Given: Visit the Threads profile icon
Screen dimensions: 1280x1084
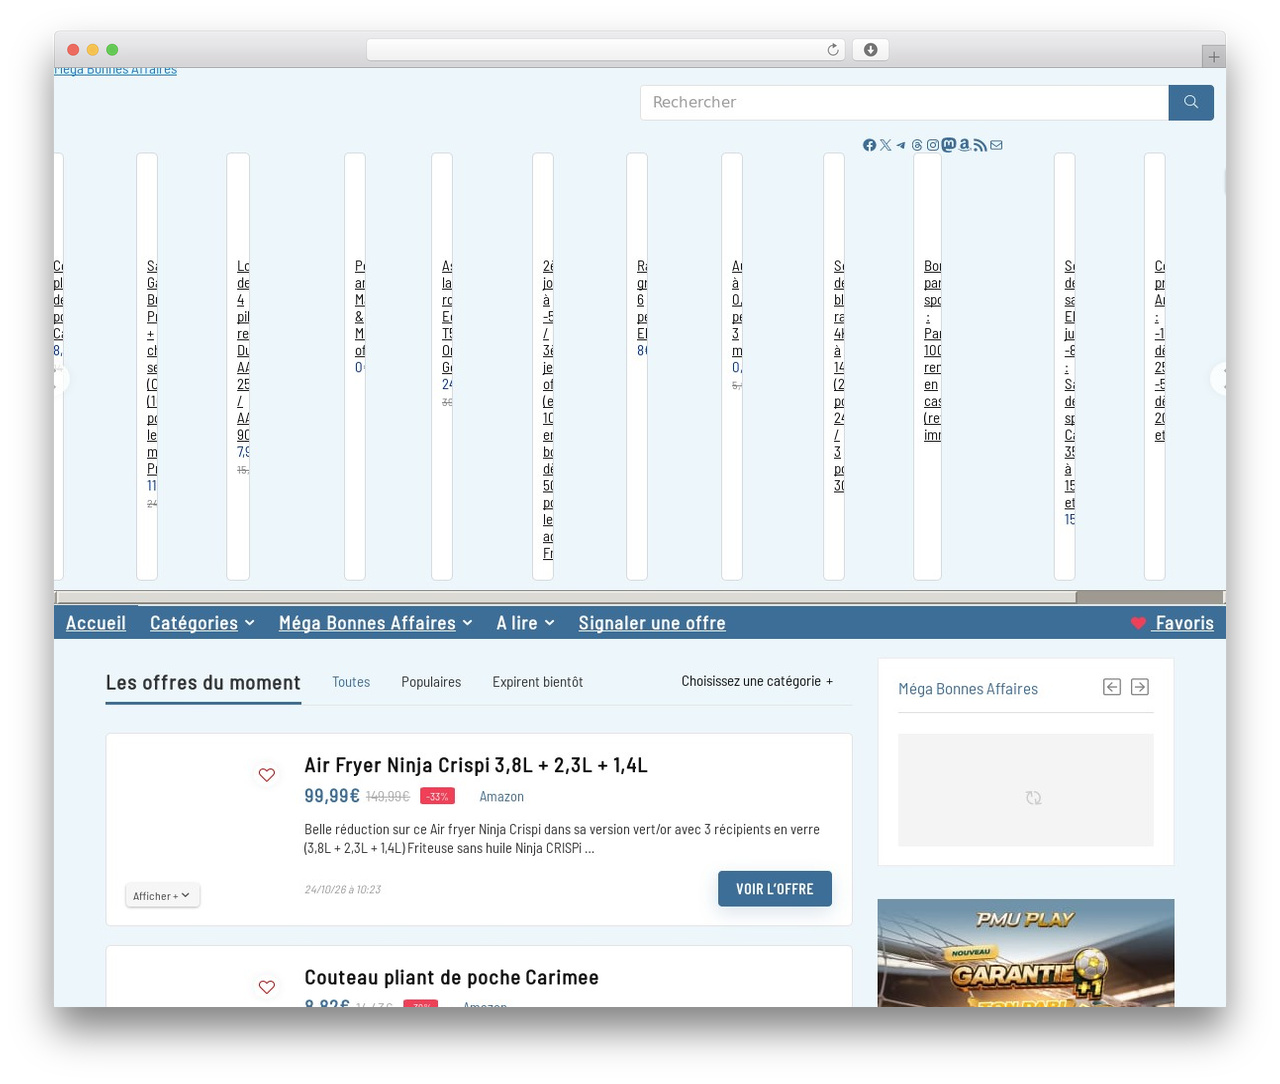Looking at the screenshot, I should pyautogui.click(x=917, y=145).
